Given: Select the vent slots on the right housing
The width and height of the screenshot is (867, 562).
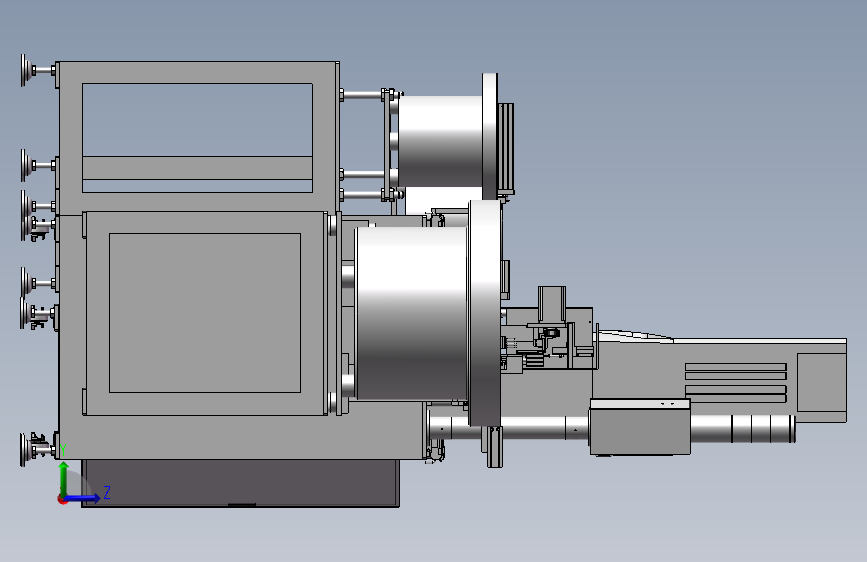Looking at the screenshot, I should pos(735,382).
